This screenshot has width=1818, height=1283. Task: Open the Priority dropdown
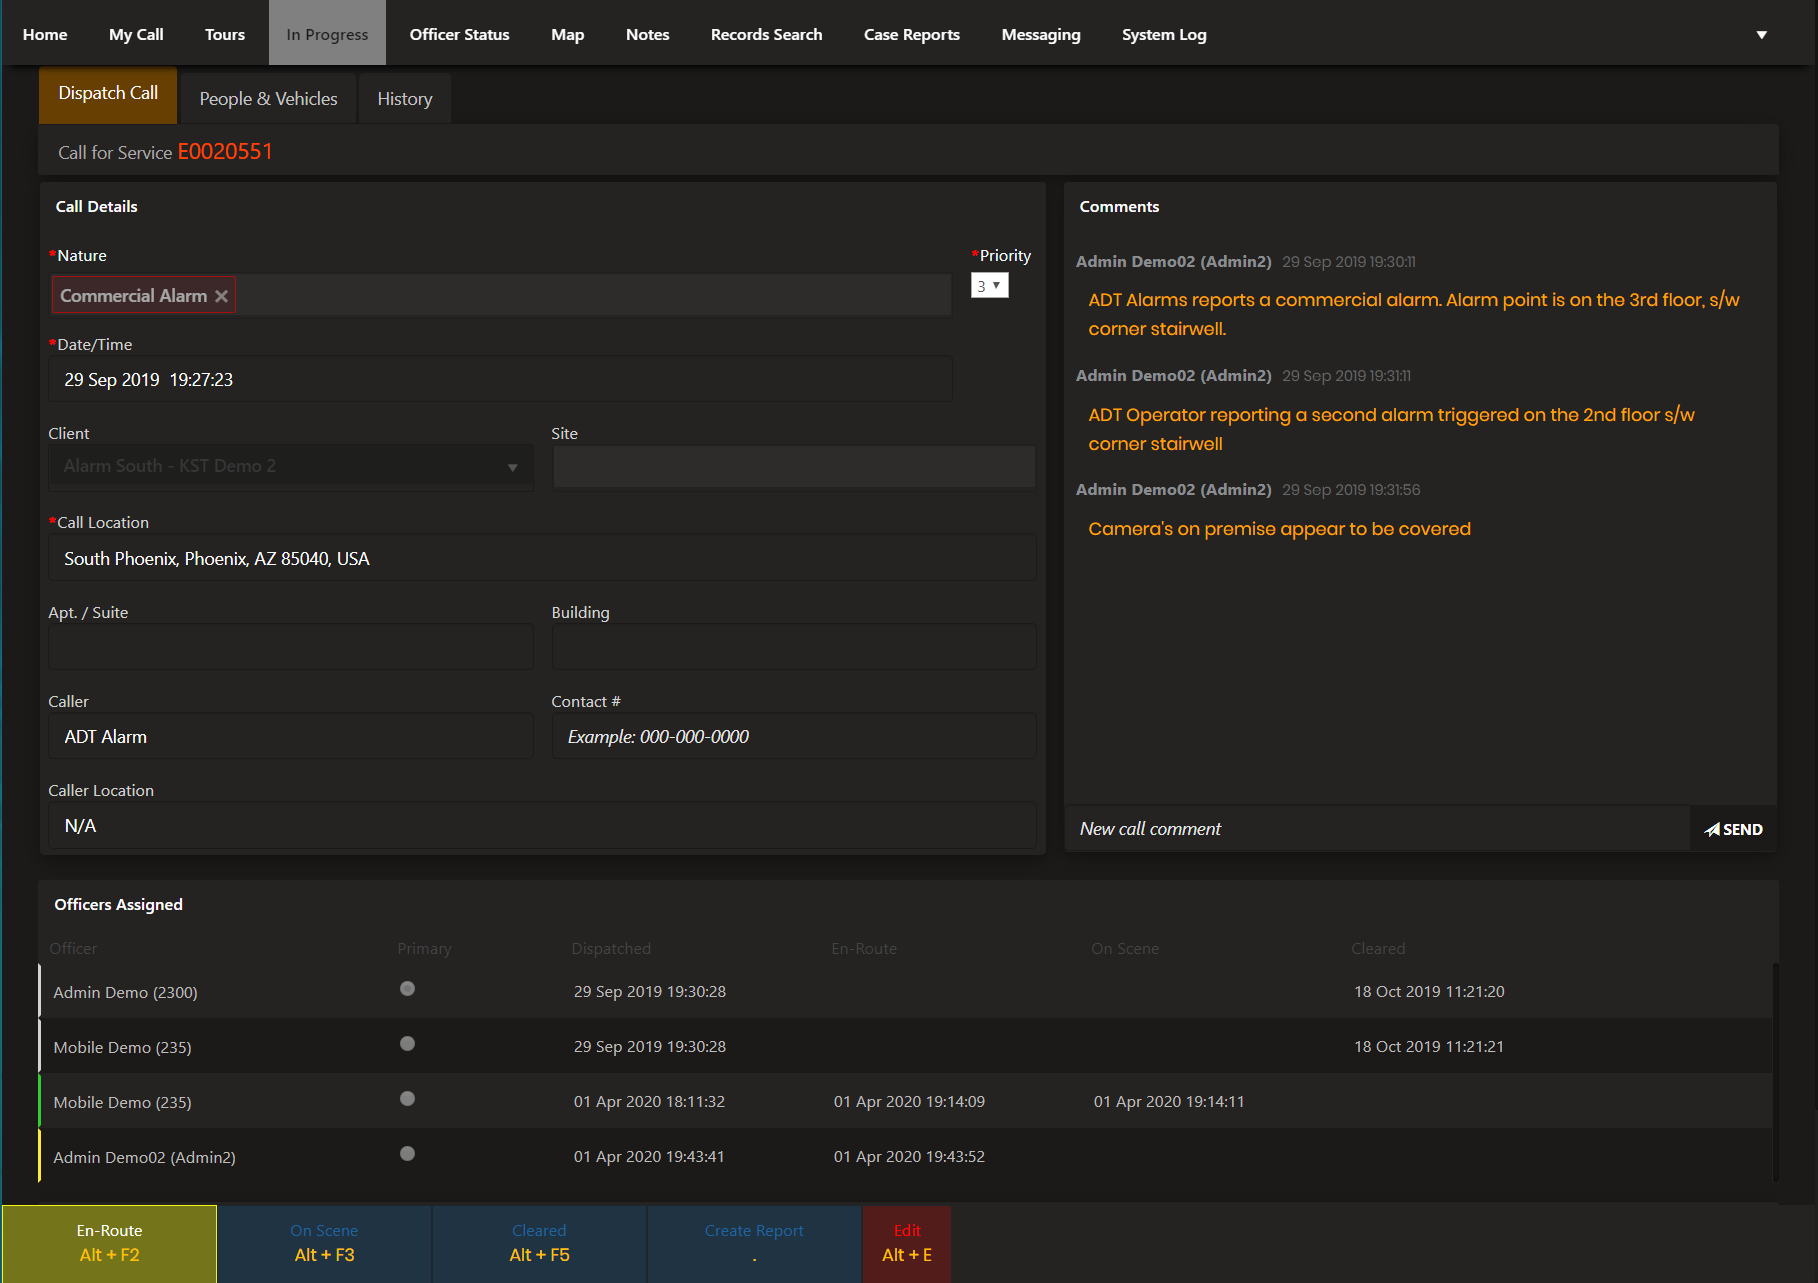(989, 286)
